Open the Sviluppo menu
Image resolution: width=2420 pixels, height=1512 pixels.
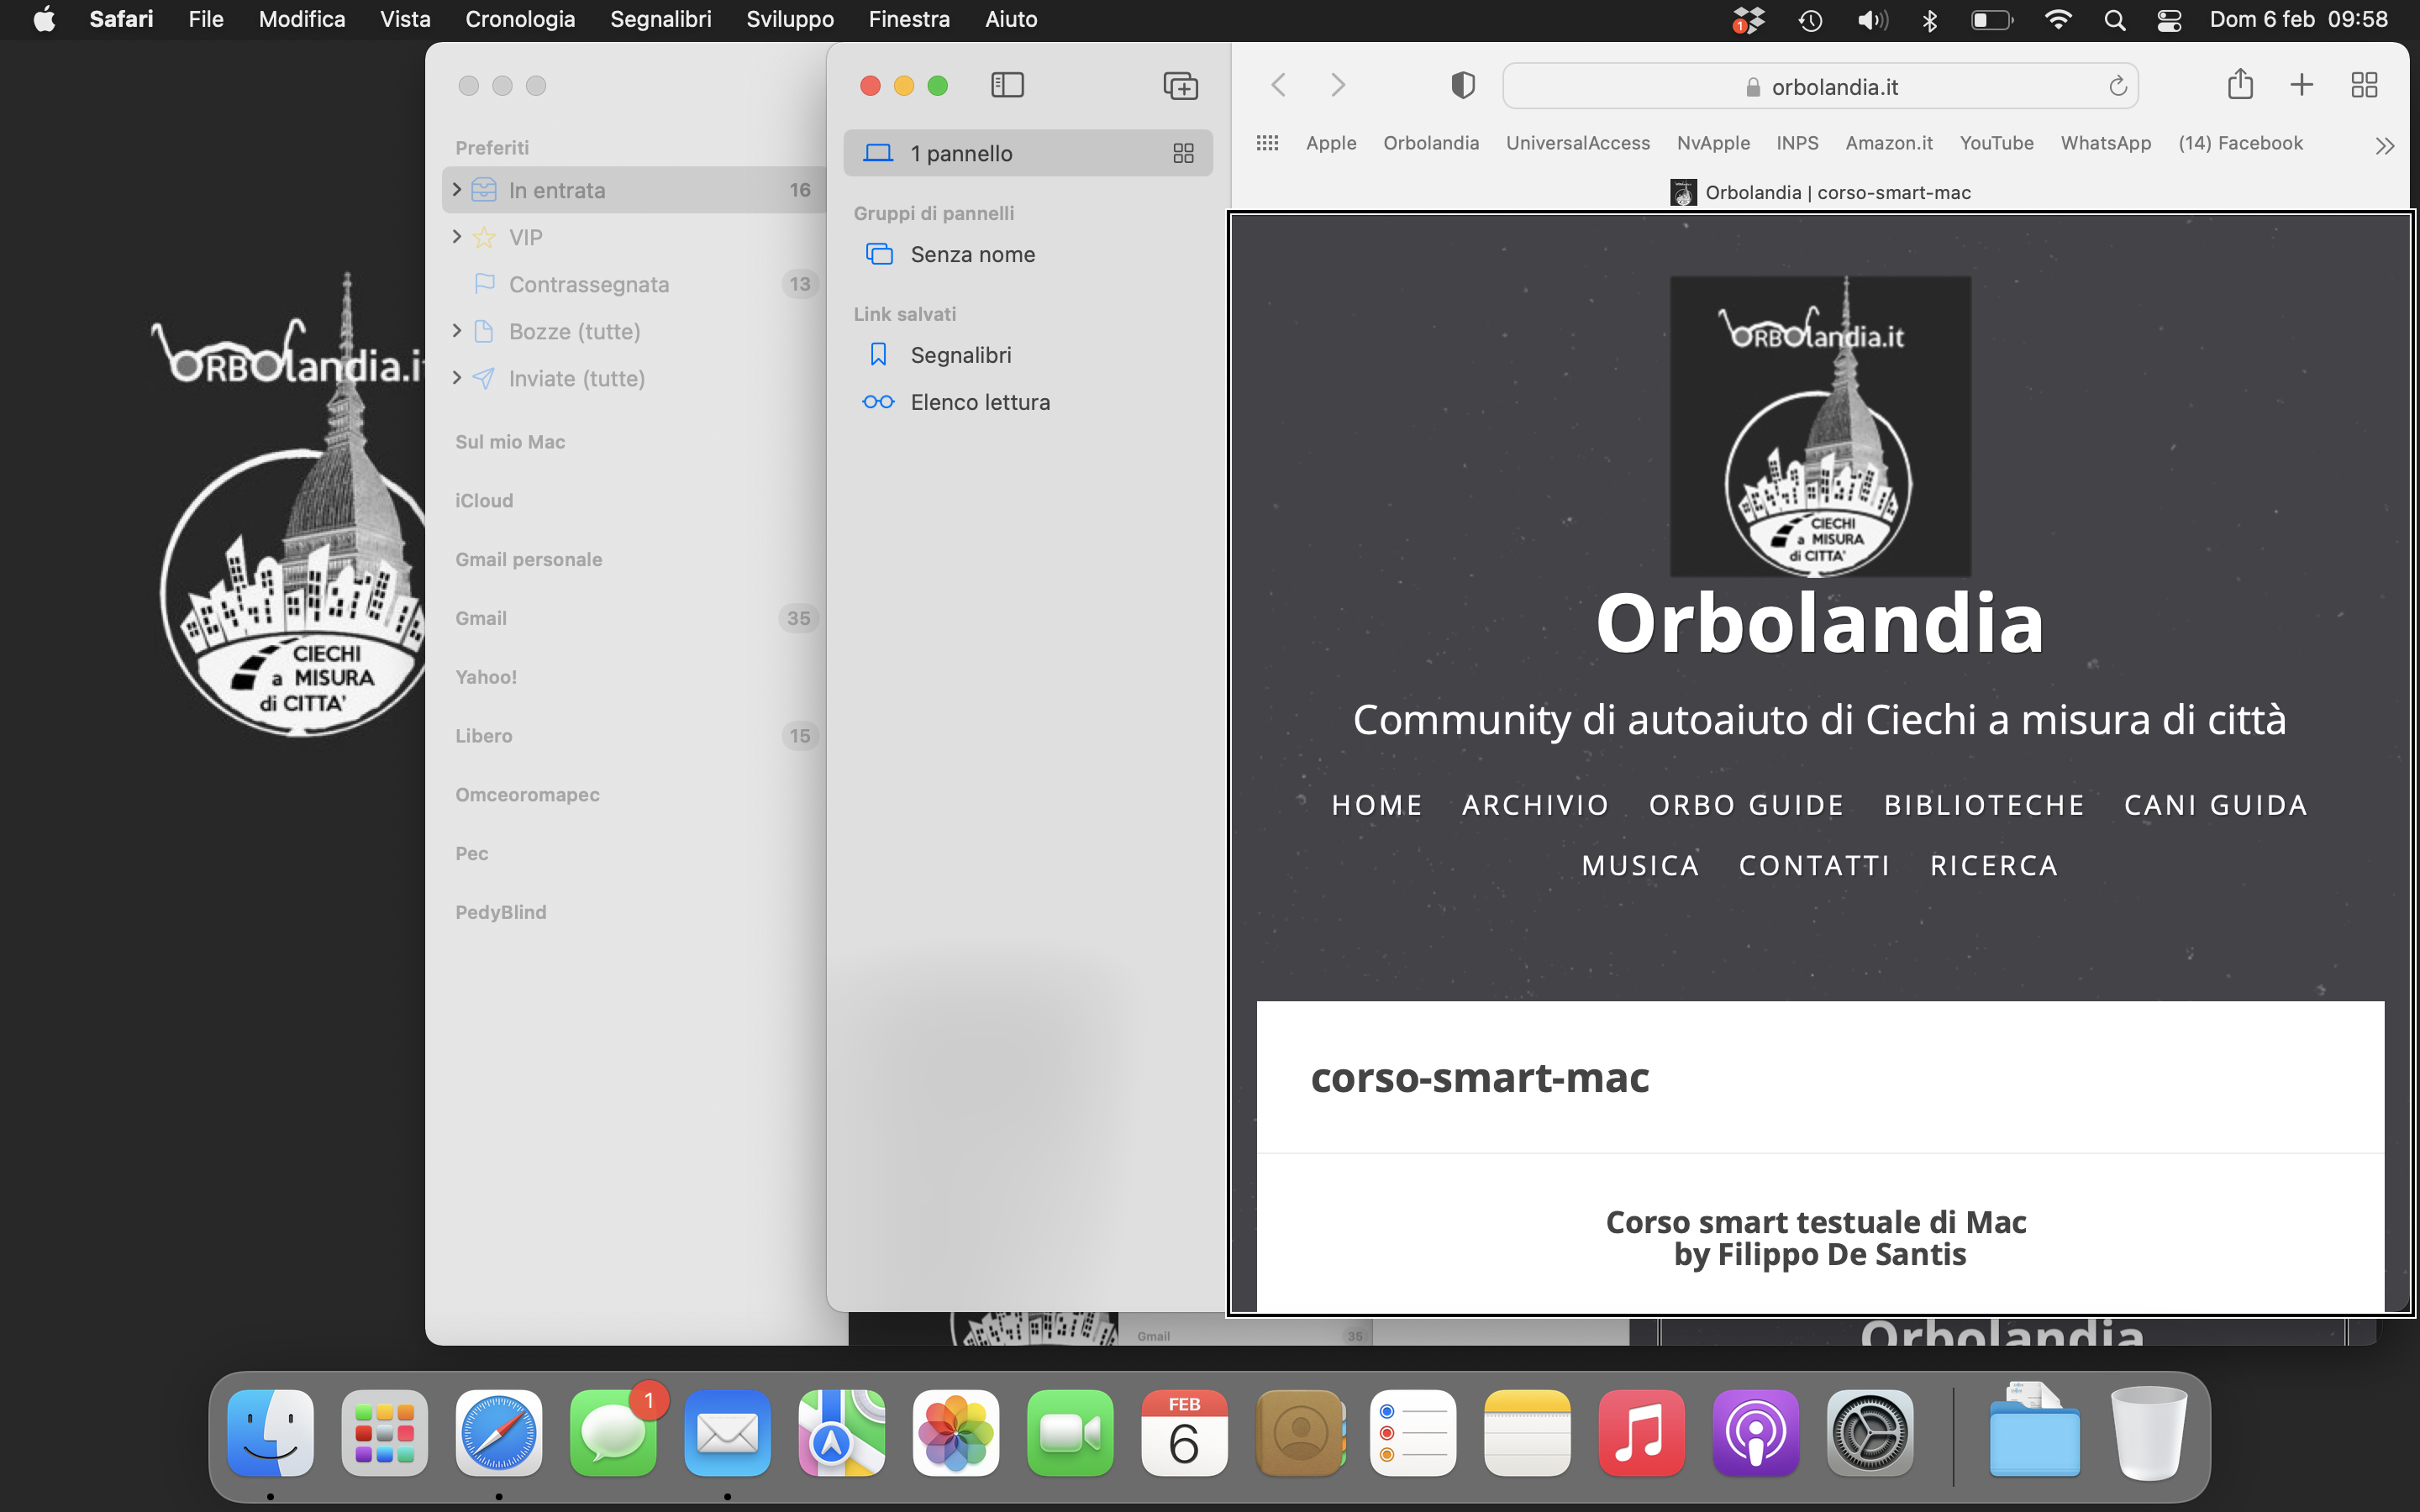[x=790, y=19]
